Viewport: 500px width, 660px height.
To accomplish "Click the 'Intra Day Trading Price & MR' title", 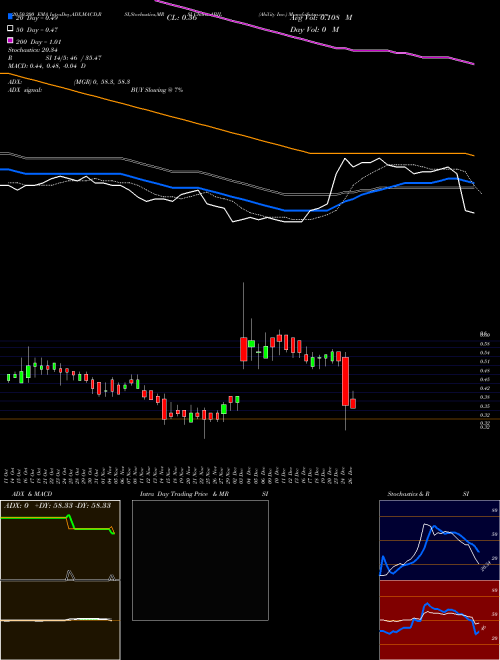I will coord(184,494).
